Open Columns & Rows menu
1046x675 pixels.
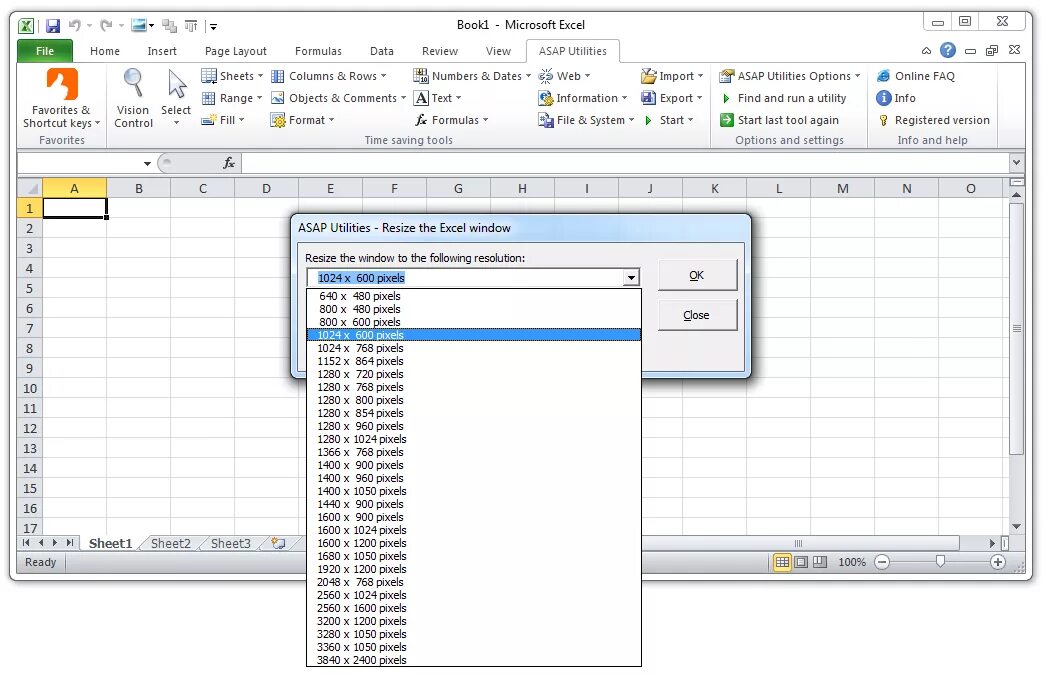click(x=328, y=76)
